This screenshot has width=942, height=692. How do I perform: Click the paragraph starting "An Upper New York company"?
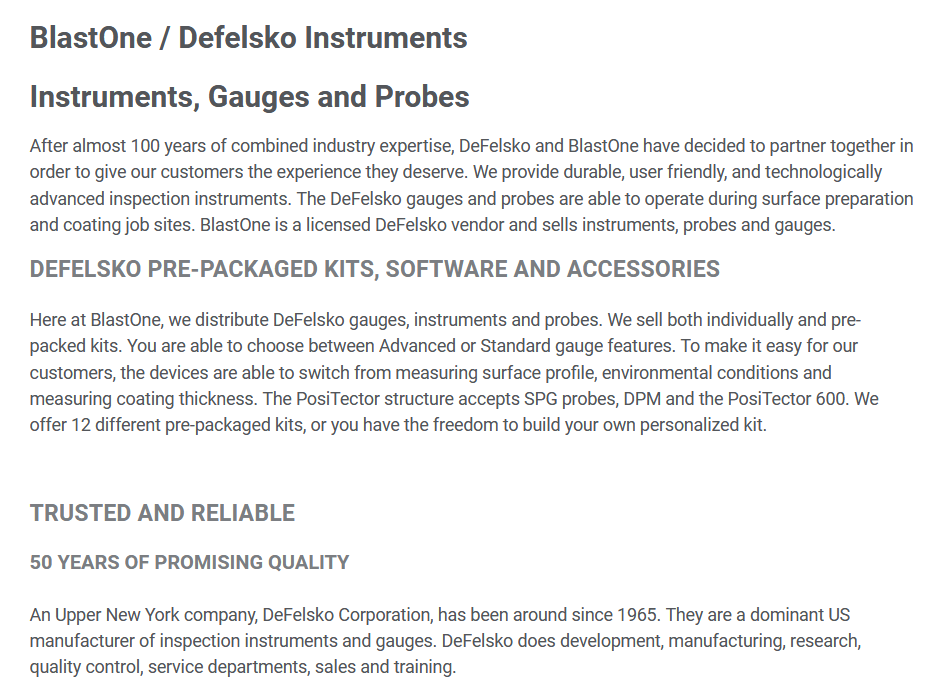click(x=445, y=640)
